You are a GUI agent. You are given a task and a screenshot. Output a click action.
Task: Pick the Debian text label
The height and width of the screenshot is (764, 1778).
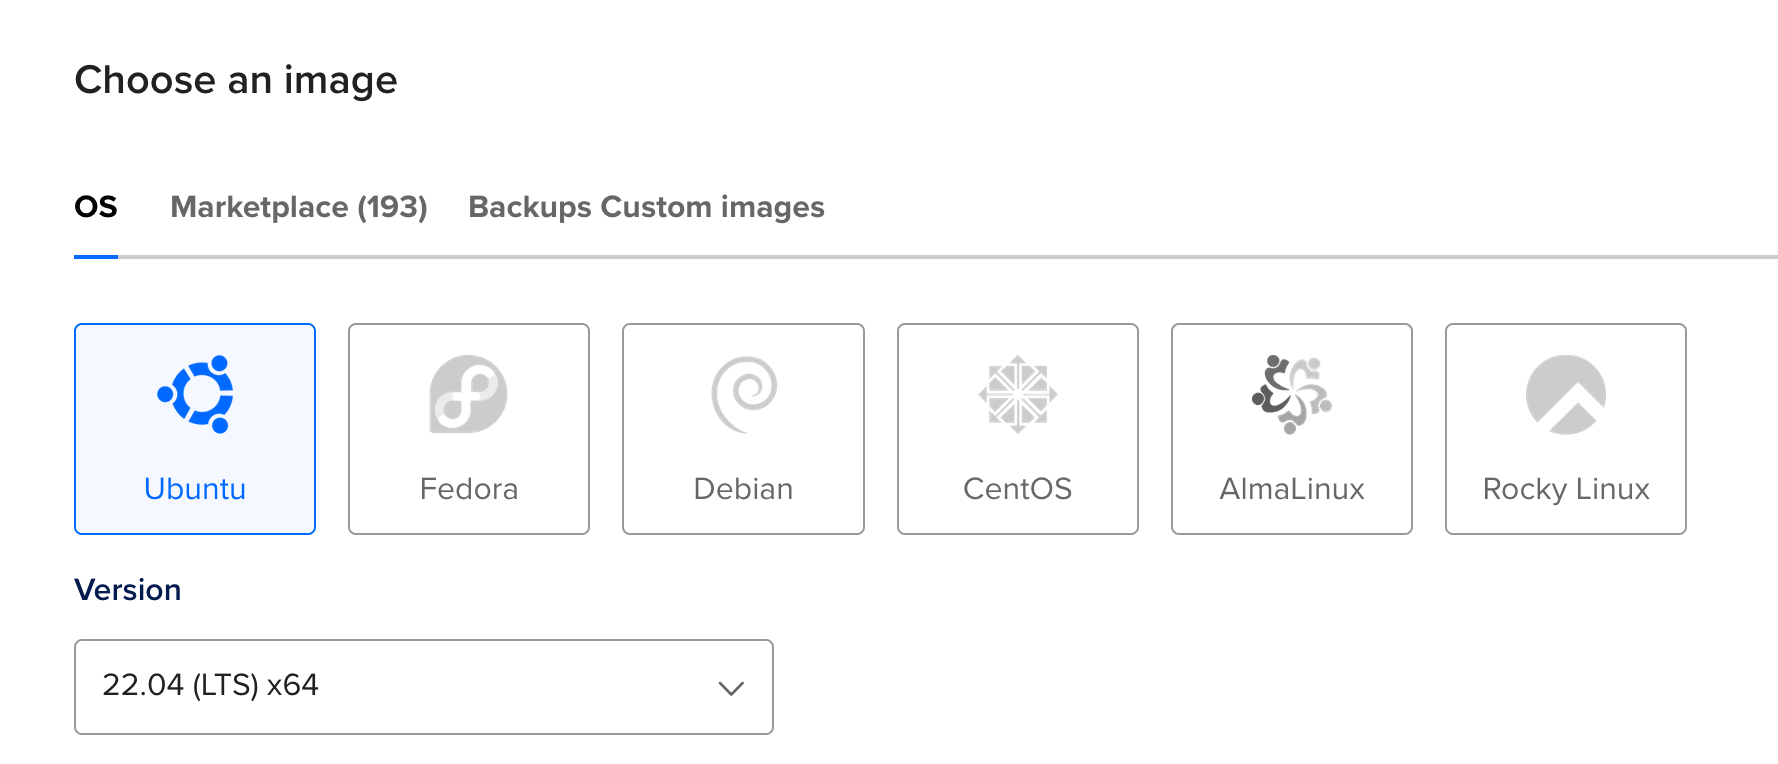tap(743, 489)
